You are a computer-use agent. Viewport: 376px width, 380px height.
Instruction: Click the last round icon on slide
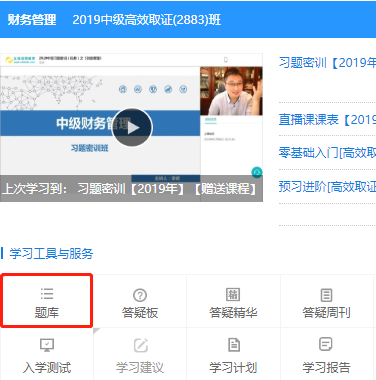tap(183, 89)
